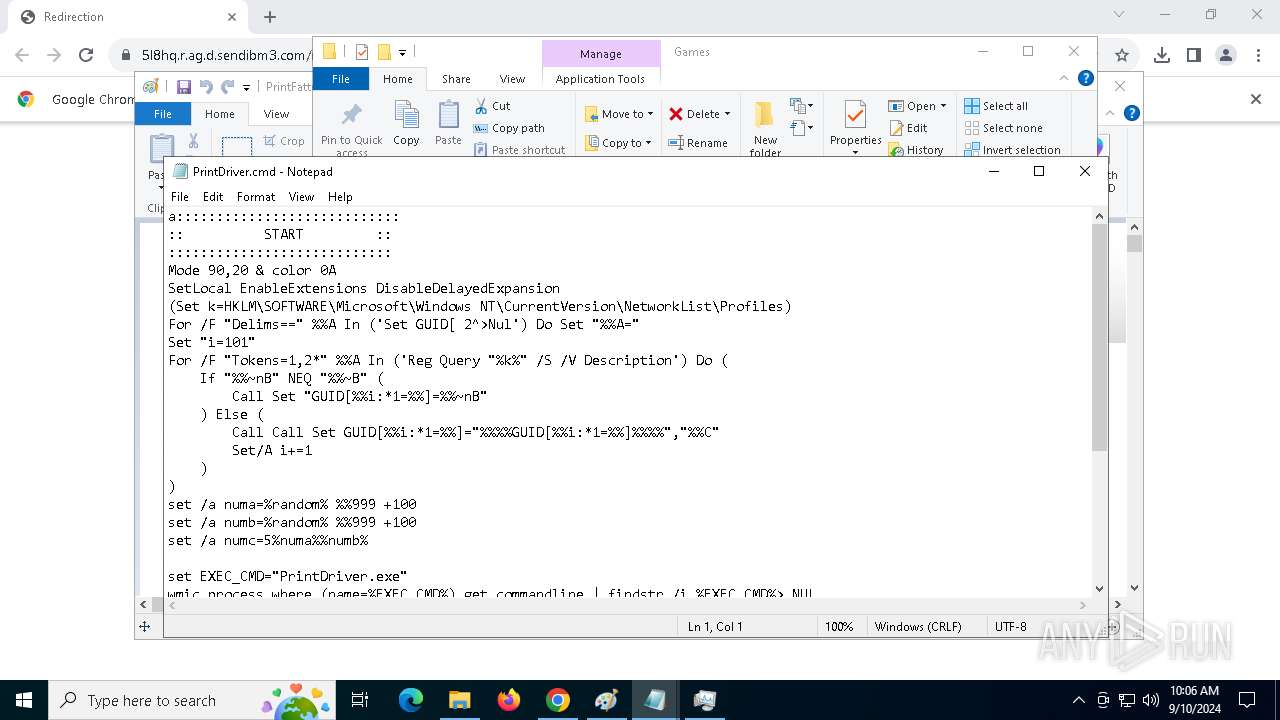Click Rename in Explorer ribbon

pos(698,143)
